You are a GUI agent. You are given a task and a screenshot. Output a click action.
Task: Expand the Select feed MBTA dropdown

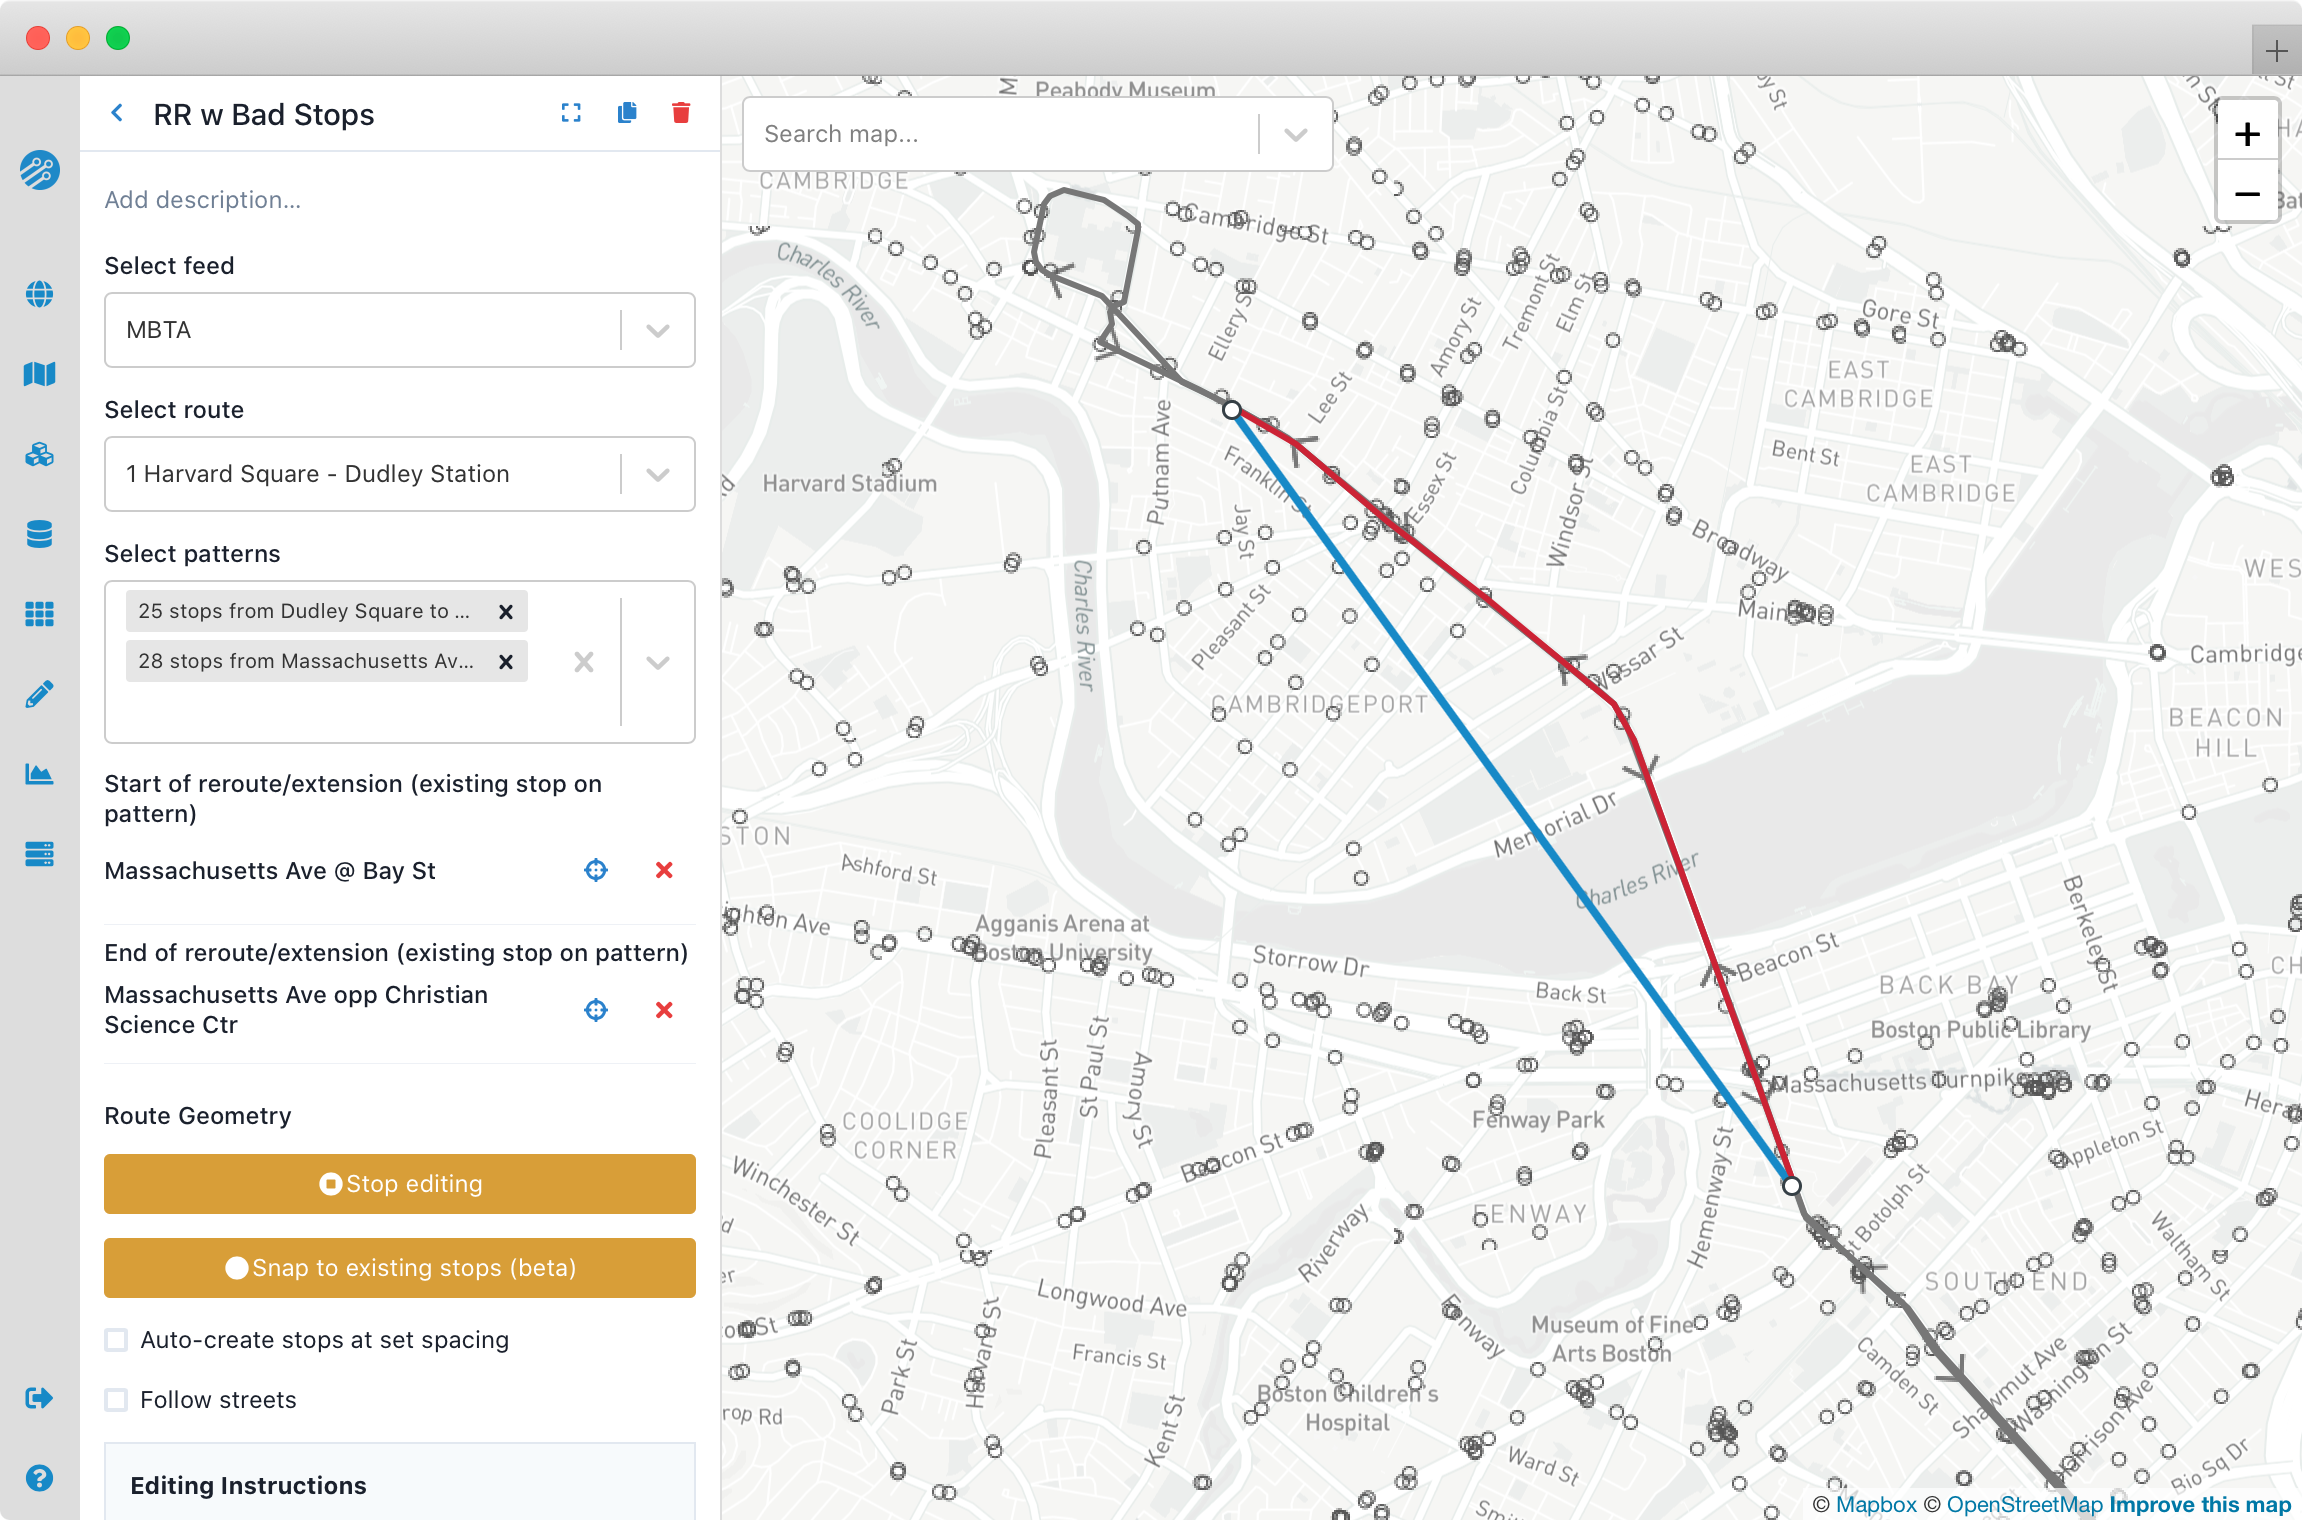point(662,329)
